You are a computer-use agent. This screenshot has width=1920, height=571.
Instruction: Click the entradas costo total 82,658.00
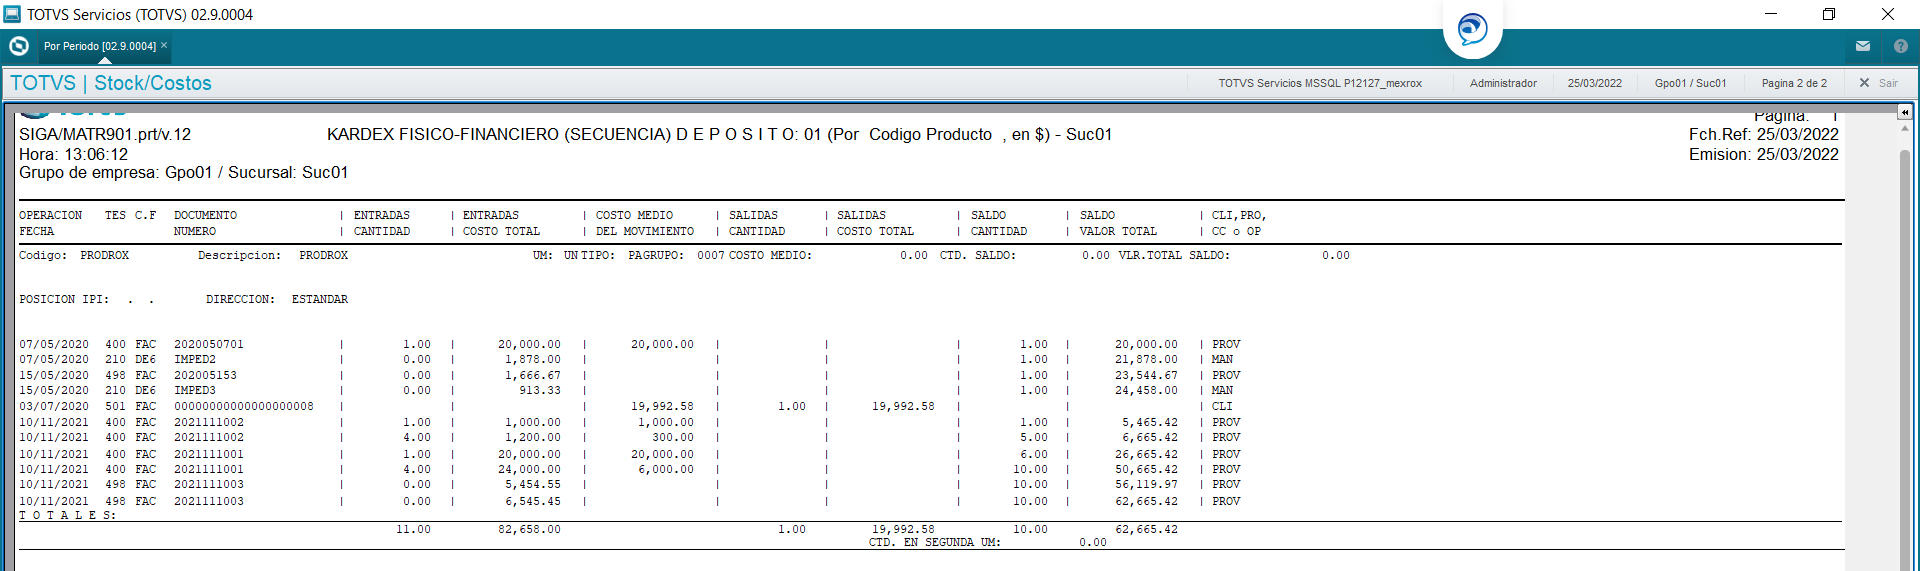[529, 529]
